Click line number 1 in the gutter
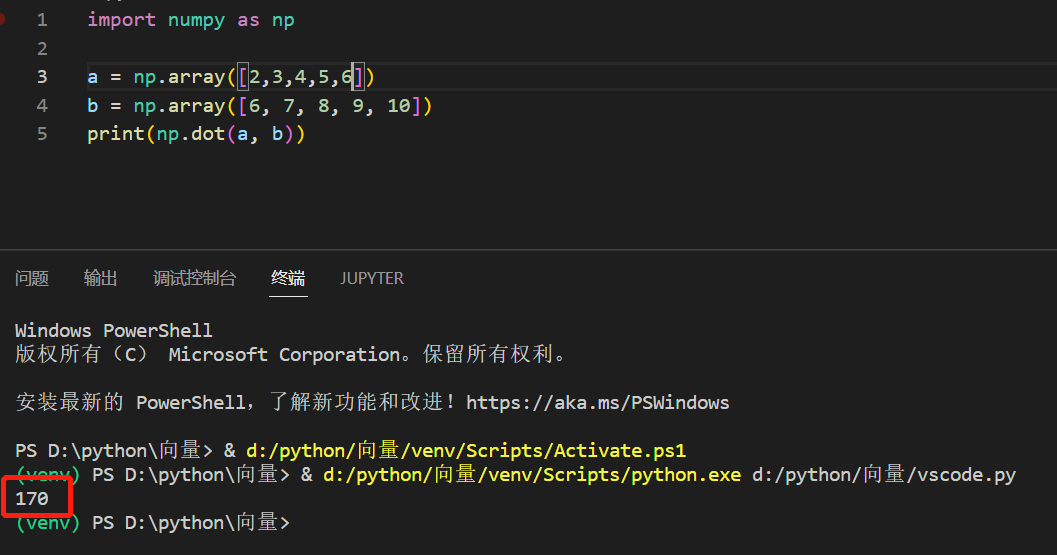This screenshot has height=555, width=1057. pos(42,20)
